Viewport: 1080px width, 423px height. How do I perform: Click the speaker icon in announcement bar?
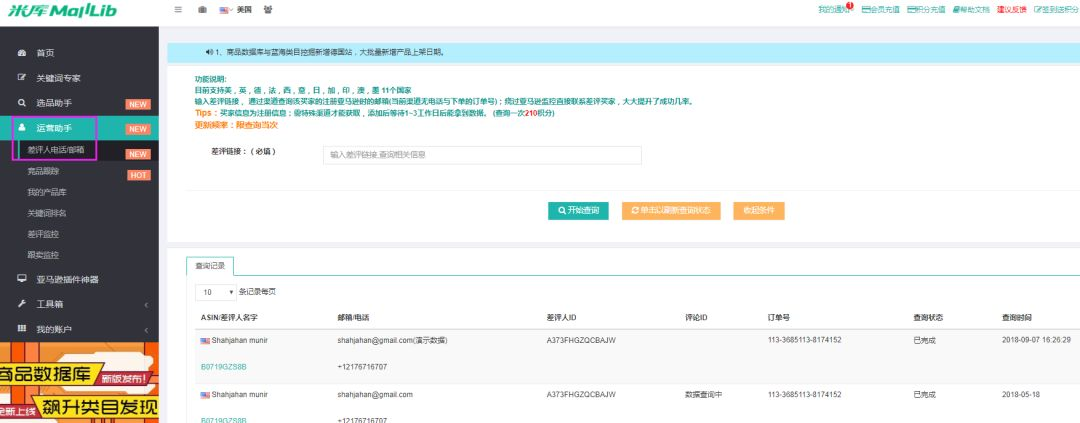209,52
